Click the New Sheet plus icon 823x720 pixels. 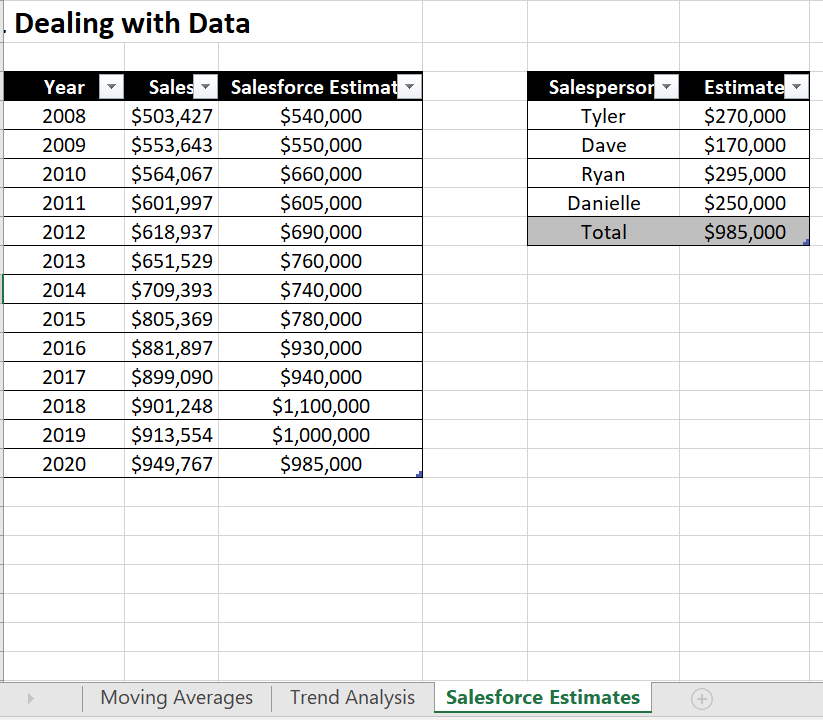pos(702,698)
